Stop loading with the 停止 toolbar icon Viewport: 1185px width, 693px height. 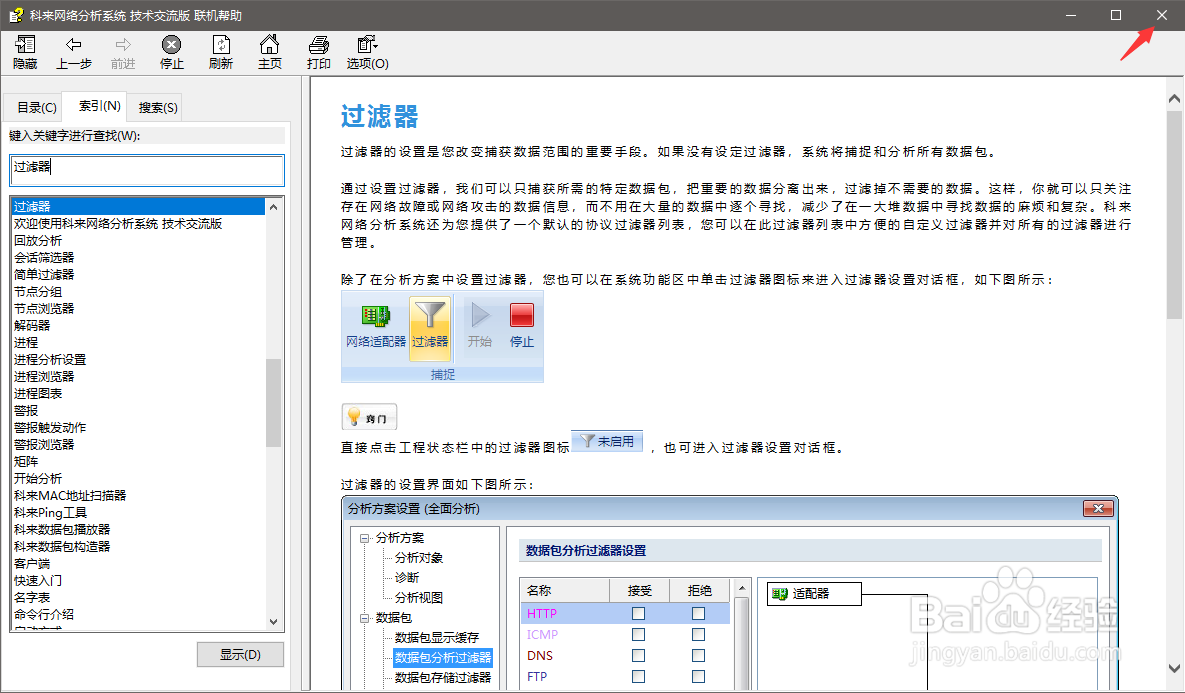(172, 45)
